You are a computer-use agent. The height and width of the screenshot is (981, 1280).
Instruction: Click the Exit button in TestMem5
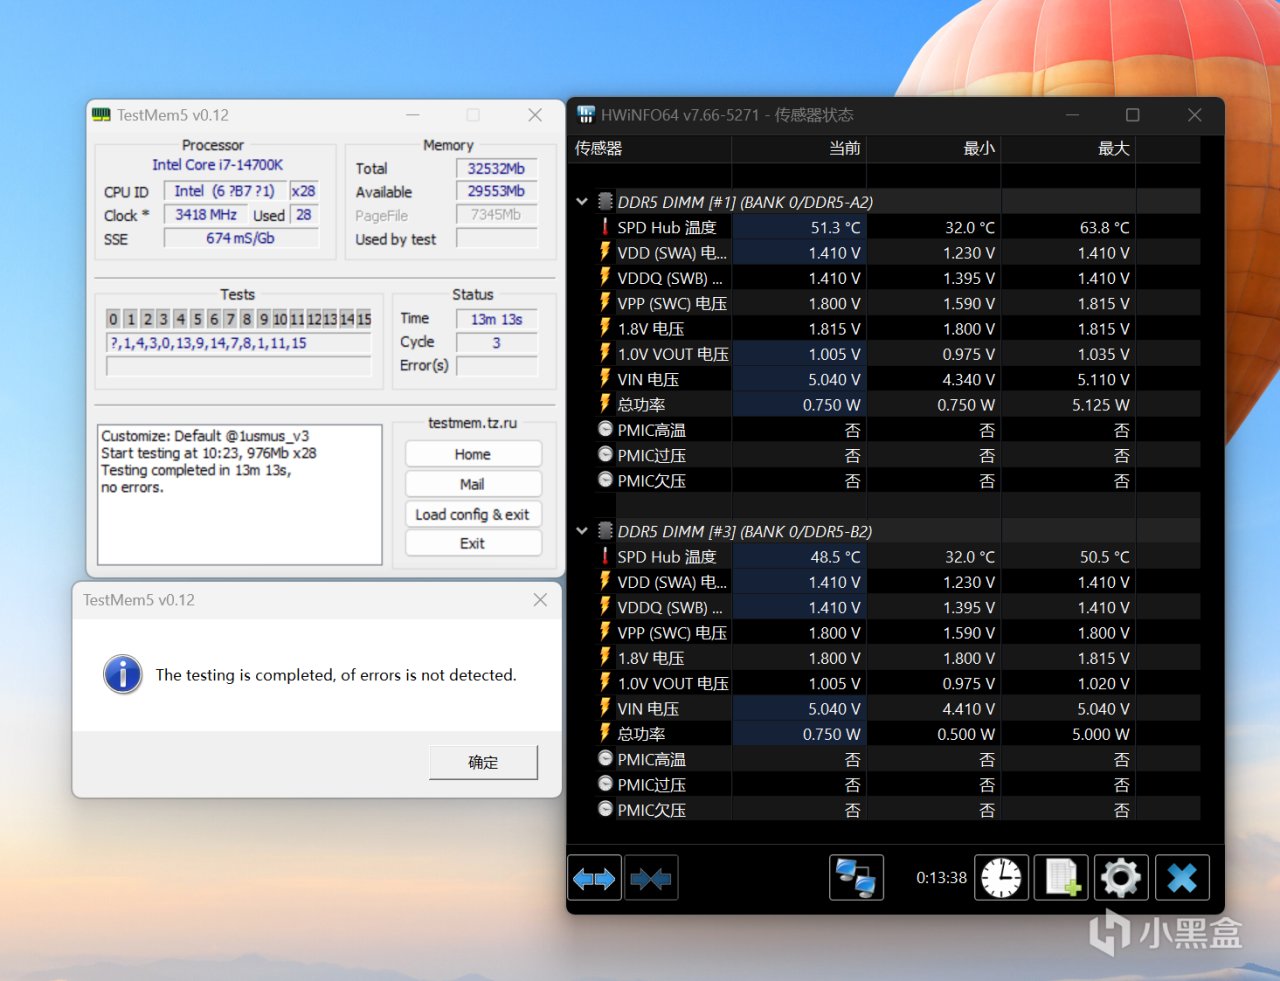(472, 543)
